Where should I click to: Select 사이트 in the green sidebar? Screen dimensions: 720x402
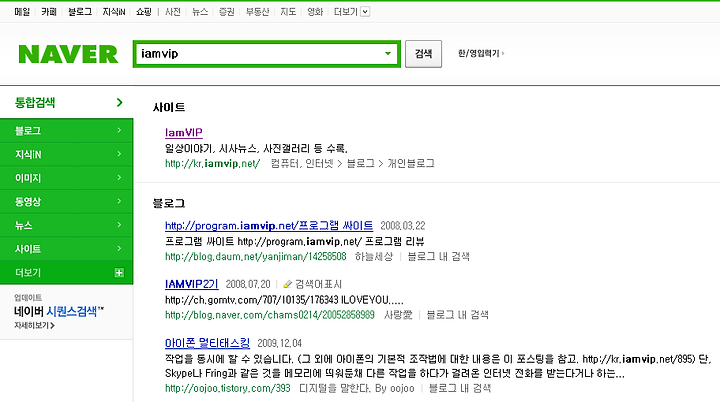(67, 249)
